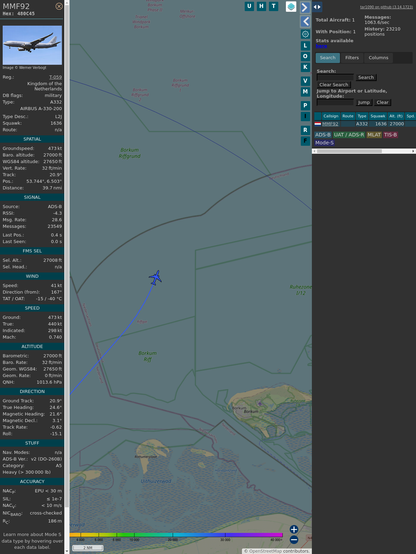This screenshot has width=416, height=554.
Task: Select the MMF92 callsign in table
Action: (330, 124)
